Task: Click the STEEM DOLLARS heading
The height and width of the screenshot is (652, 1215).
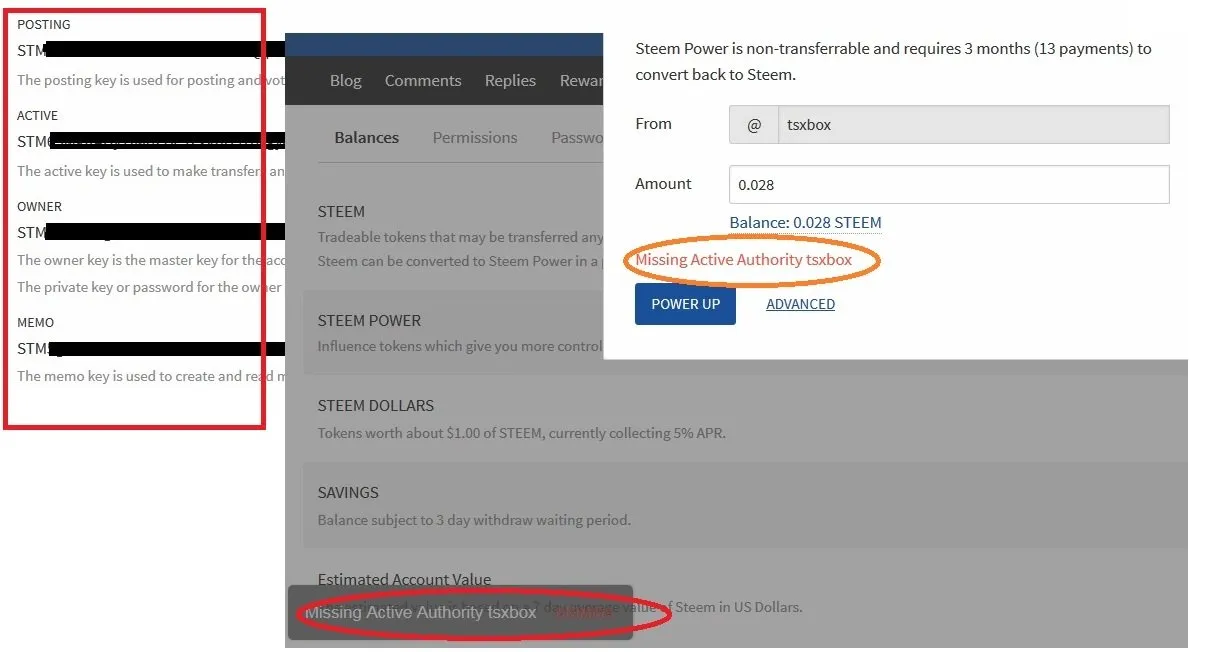Action: click(x=376, y=406)
